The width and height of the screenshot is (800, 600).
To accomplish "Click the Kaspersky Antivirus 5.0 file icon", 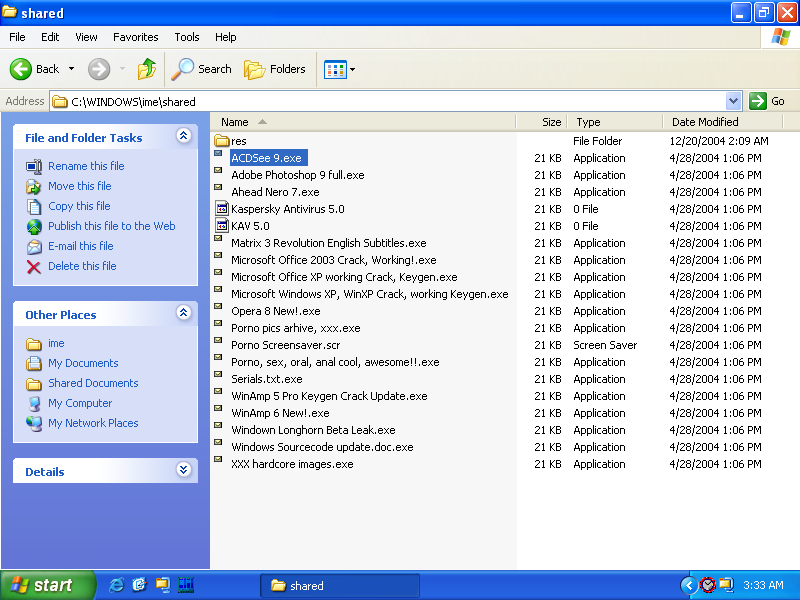I will pyautogui.click(x=222, y=209).
